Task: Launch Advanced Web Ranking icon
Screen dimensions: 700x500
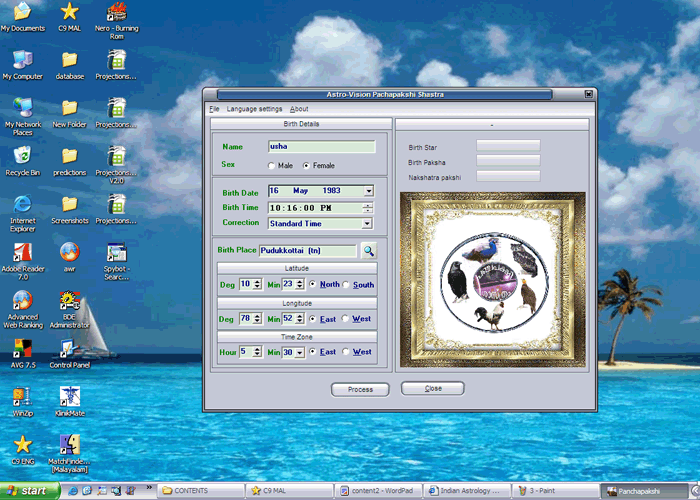Action: pyautogui.click(x=23, y=310)
